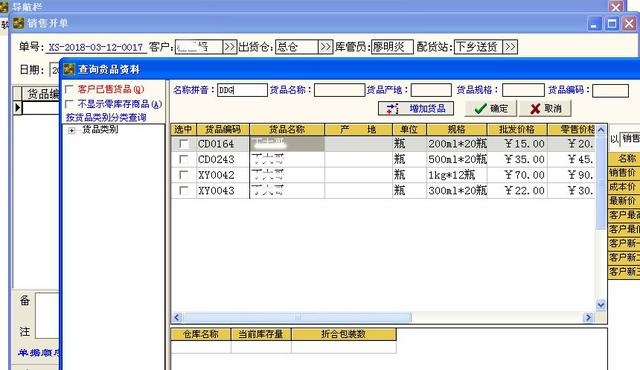
Task: Open 按货品类别分类查询 link
Action: (x=106, y=117)
